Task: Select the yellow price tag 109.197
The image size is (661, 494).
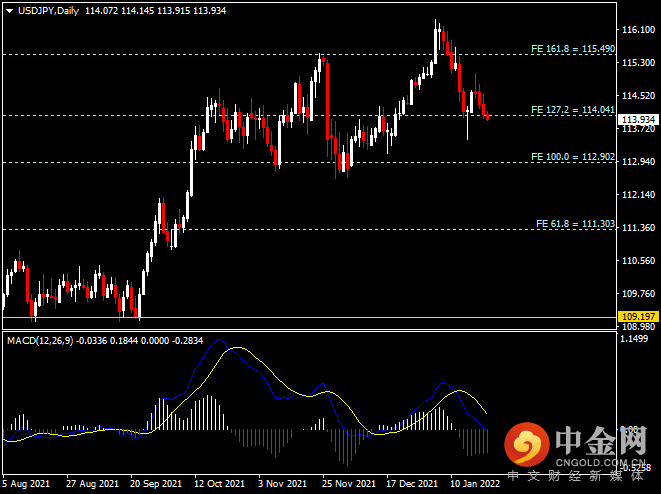Action: point(638,317)
